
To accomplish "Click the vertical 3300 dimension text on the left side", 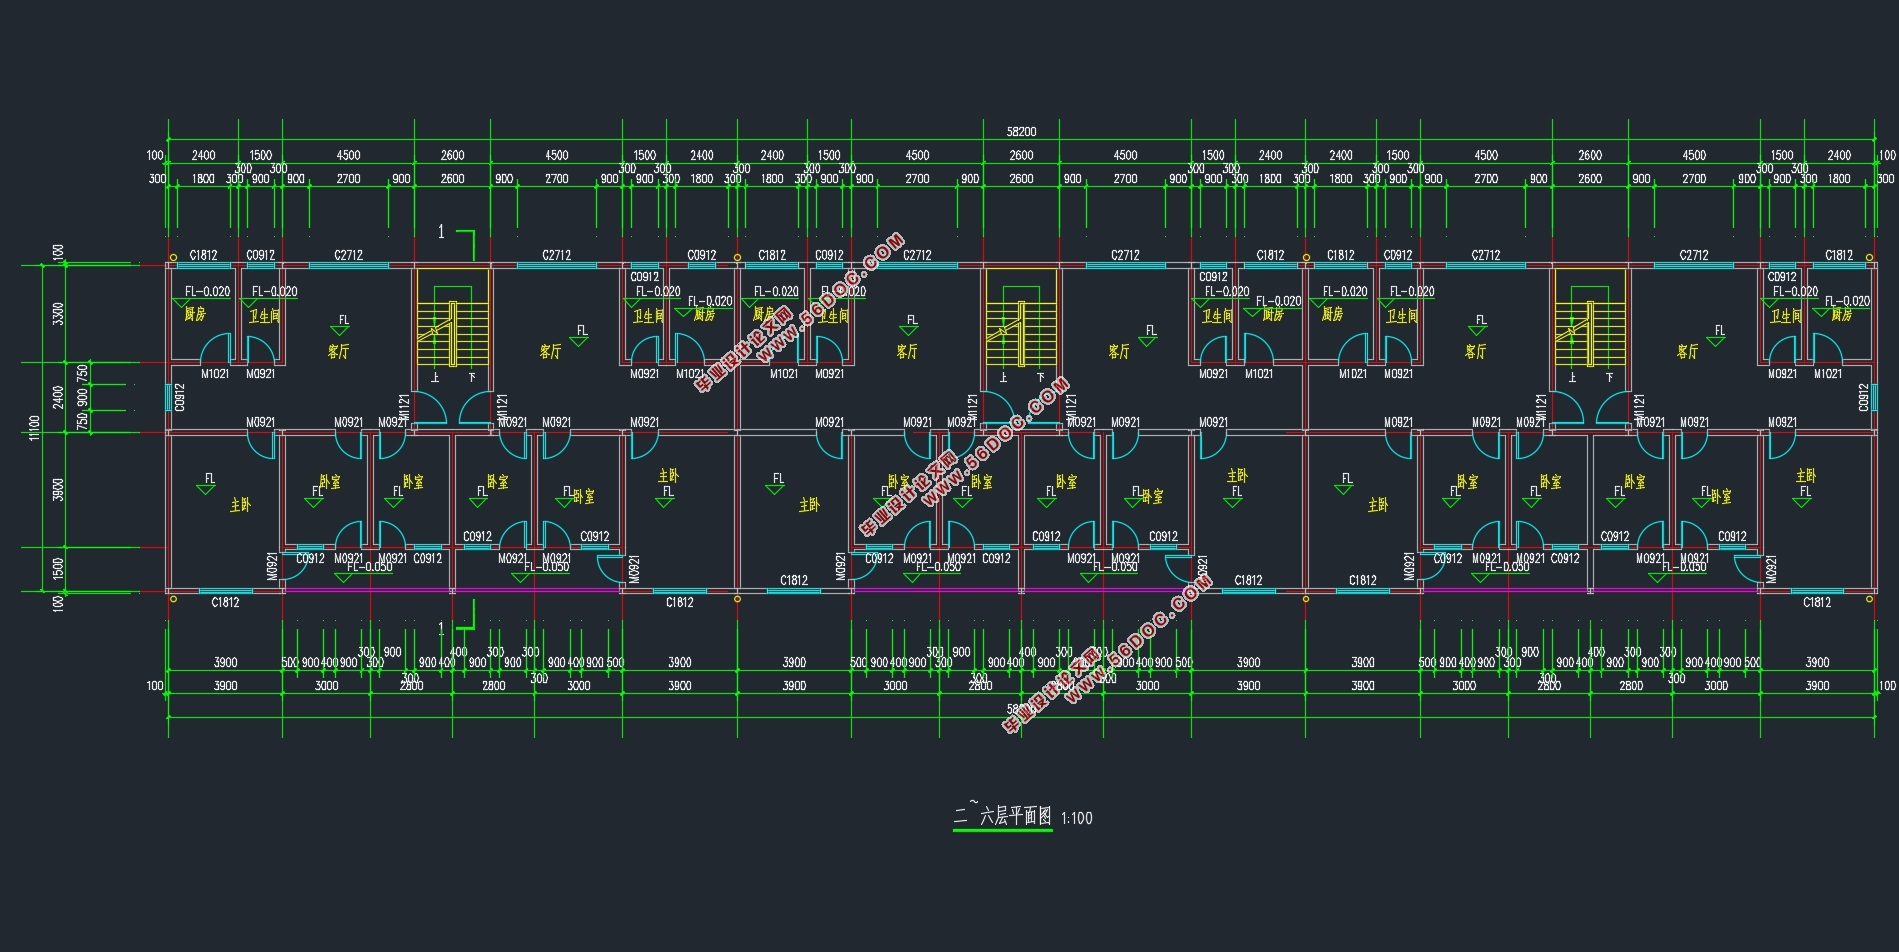I will [x=58, y=313].
